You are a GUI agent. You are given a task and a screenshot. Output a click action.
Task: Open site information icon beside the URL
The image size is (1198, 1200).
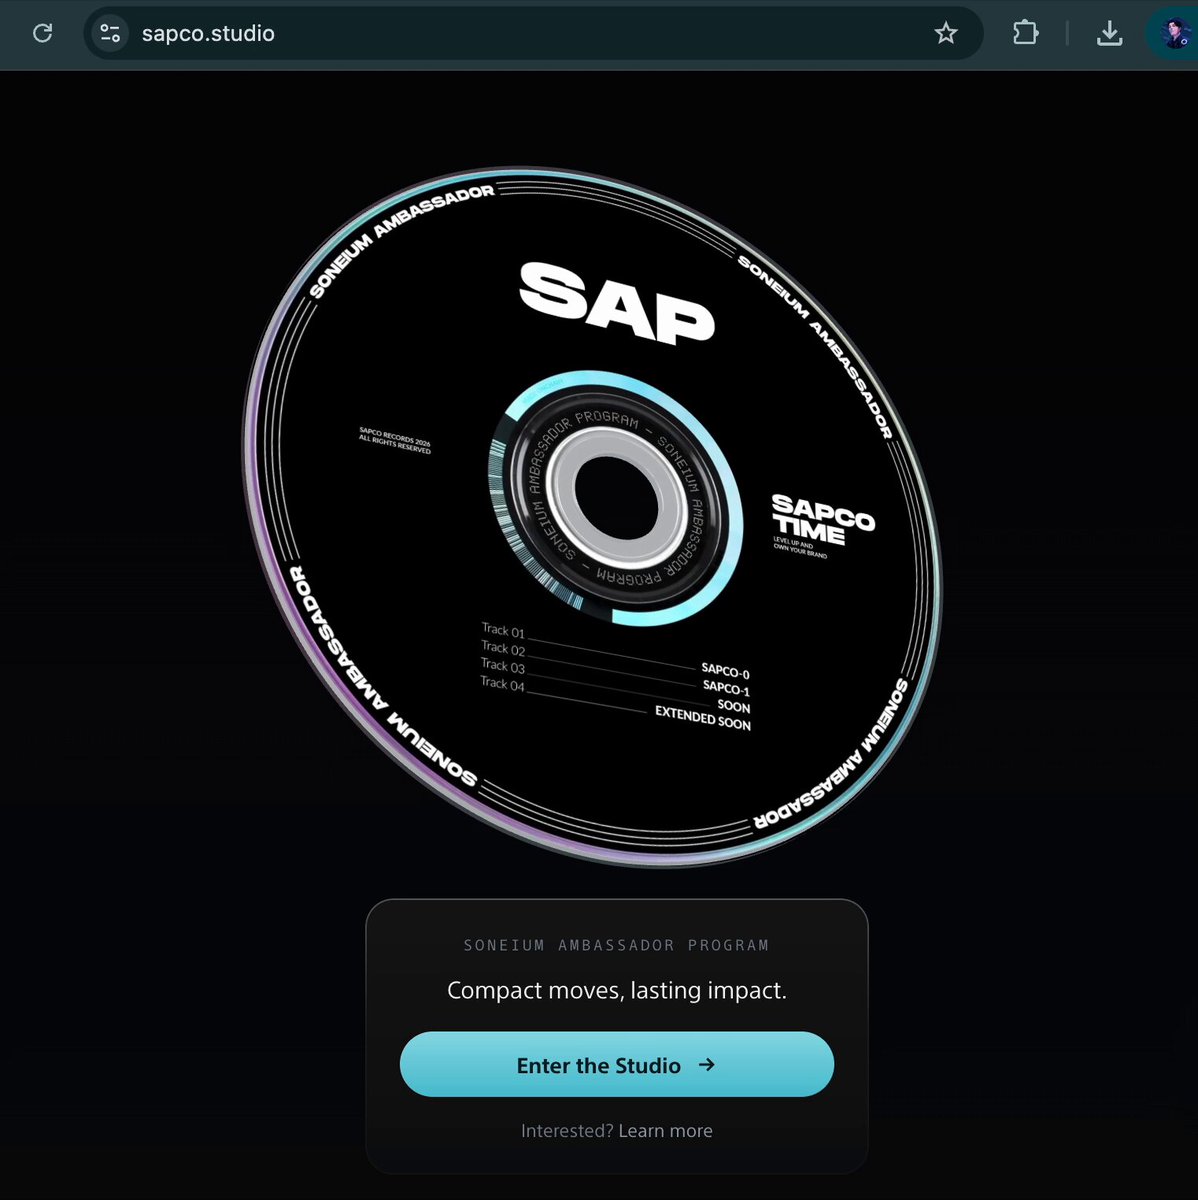point(110,34)
